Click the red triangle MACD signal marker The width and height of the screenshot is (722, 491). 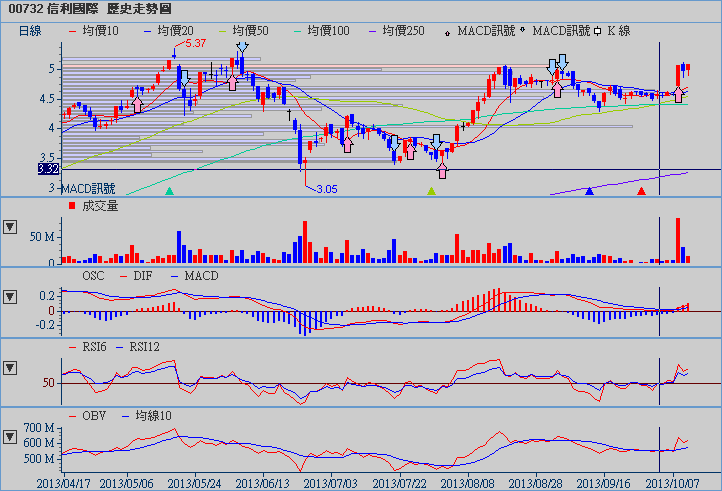tap(642, 190)
